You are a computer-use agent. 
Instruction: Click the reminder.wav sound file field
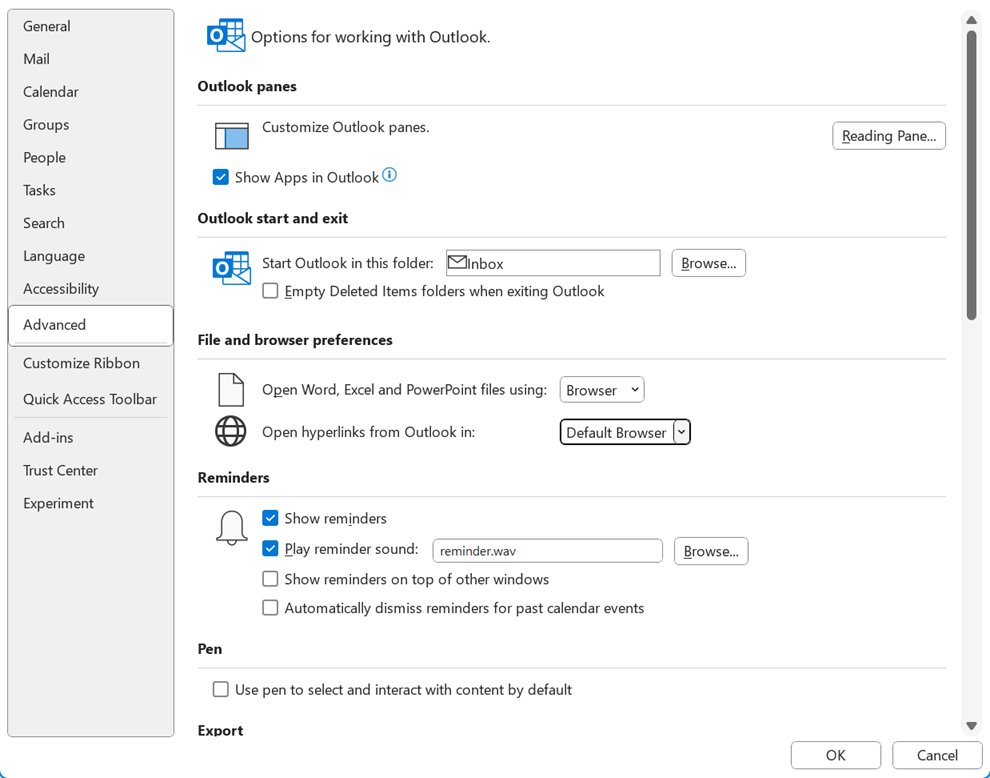(x=547, y=551)
